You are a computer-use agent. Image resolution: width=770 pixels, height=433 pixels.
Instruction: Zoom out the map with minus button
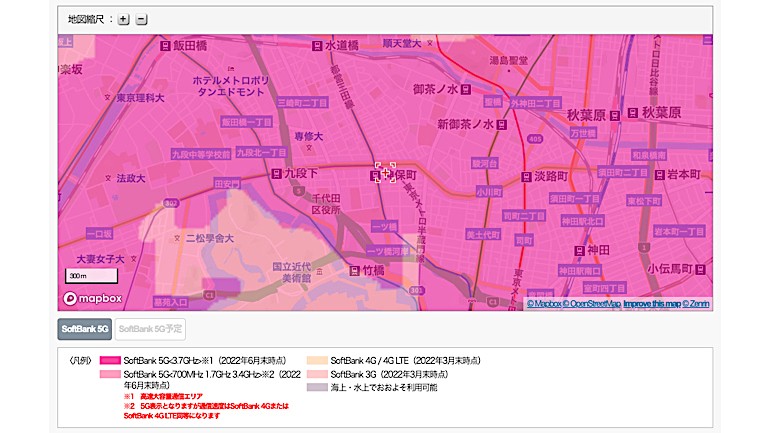coord(141,19)
